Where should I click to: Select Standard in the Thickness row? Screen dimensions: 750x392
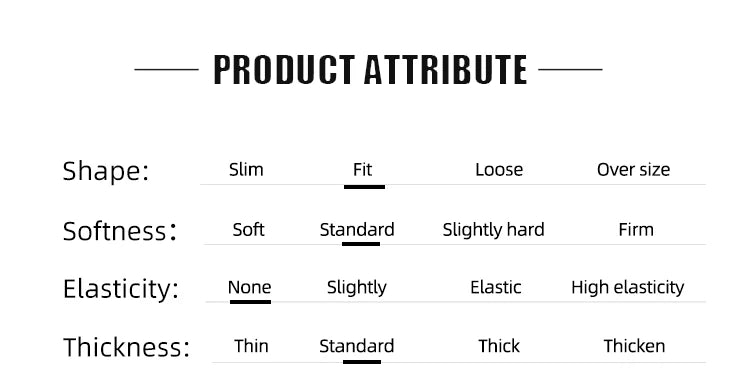coord(356,346)
